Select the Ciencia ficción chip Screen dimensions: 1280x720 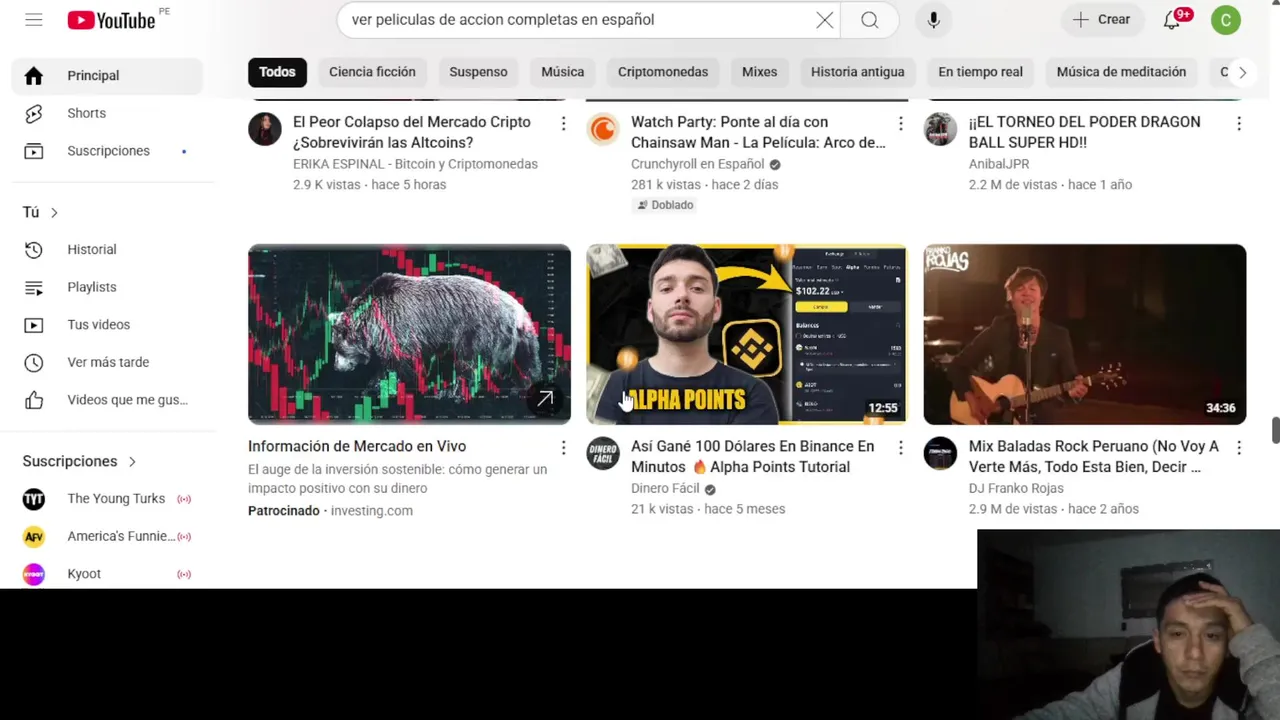(x=372, y=72)
